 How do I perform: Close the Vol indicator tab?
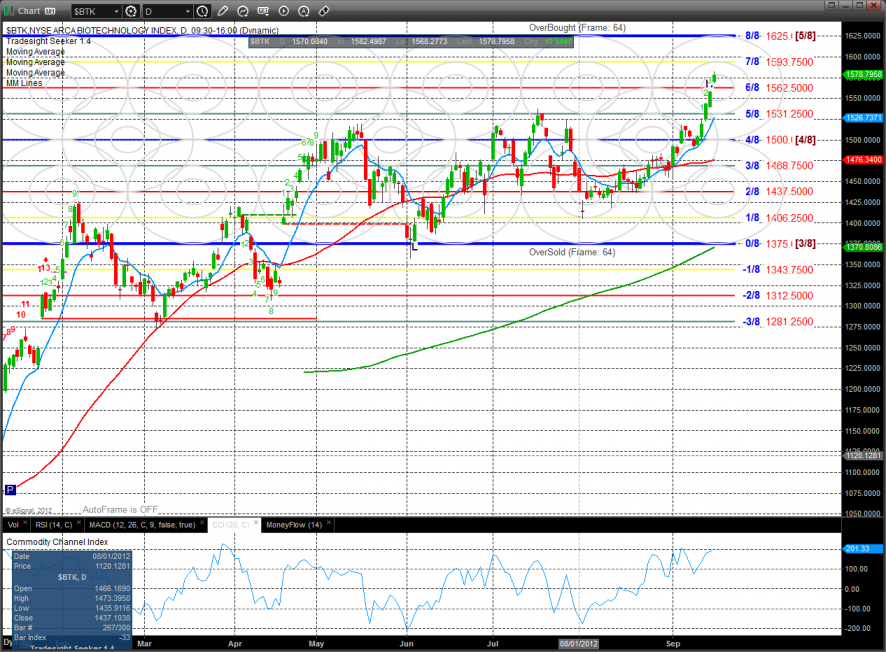tap(26, 524)
